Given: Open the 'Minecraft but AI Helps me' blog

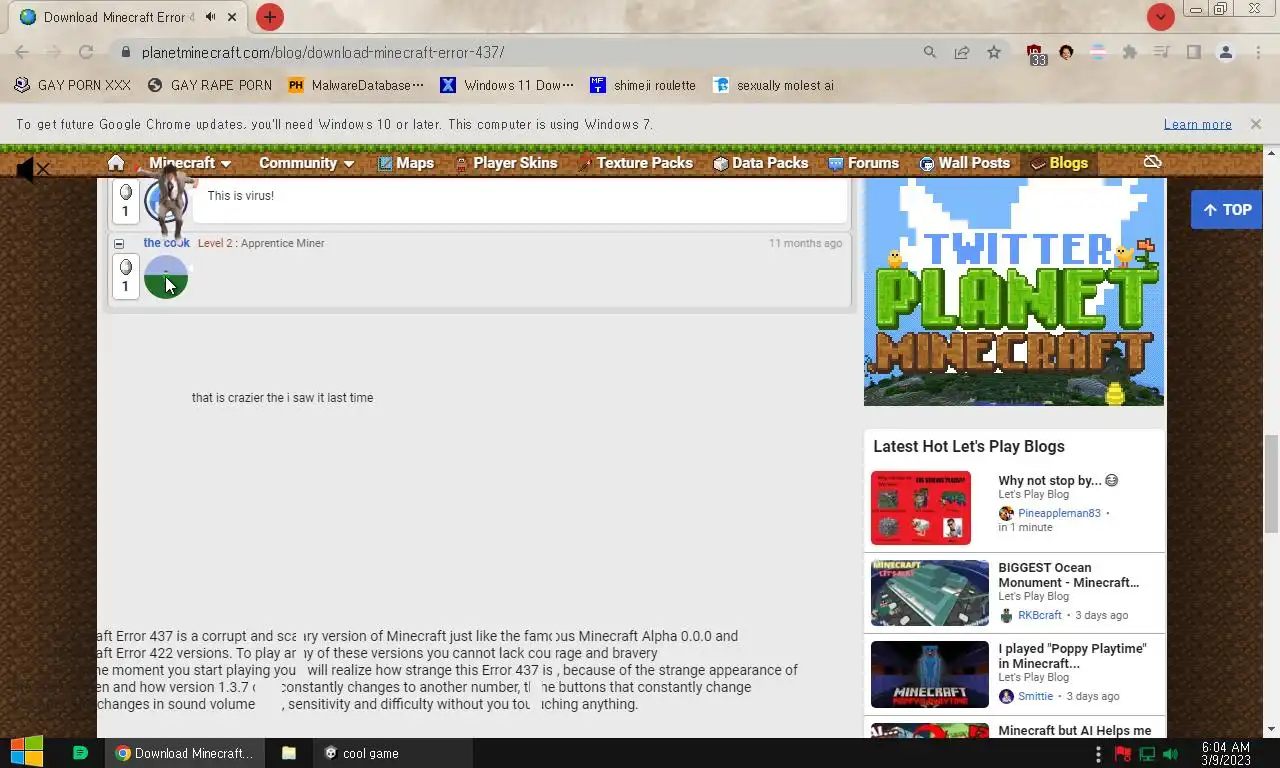Looking at the screenshot, I should [1074, 731].
